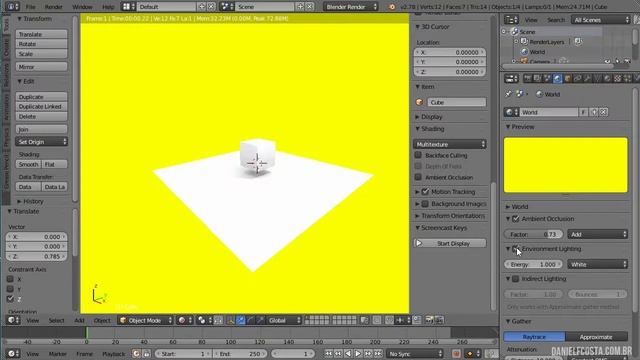The height and width of the screenshot is (360, 640).
Task: Toggle the 3D manipulator widget icon
Action: click(231, 320)
